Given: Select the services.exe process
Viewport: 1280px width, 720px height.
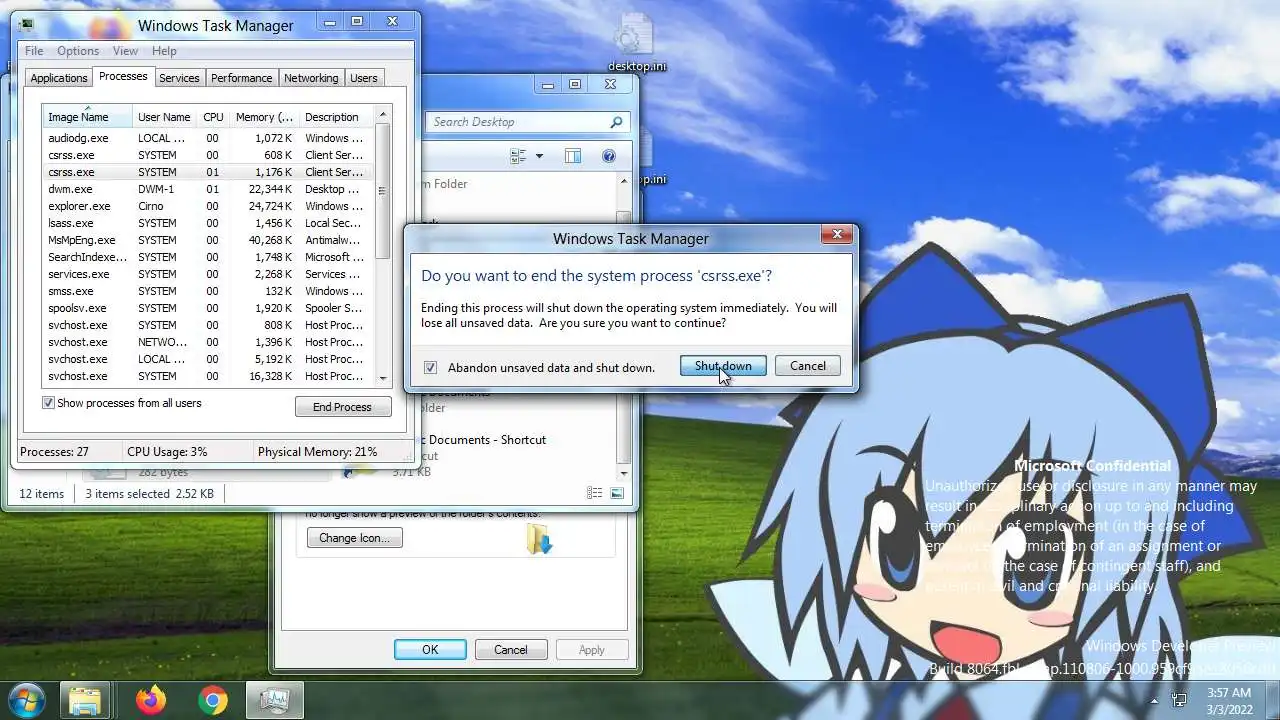Looking at the screenshot, I should 209,274.
